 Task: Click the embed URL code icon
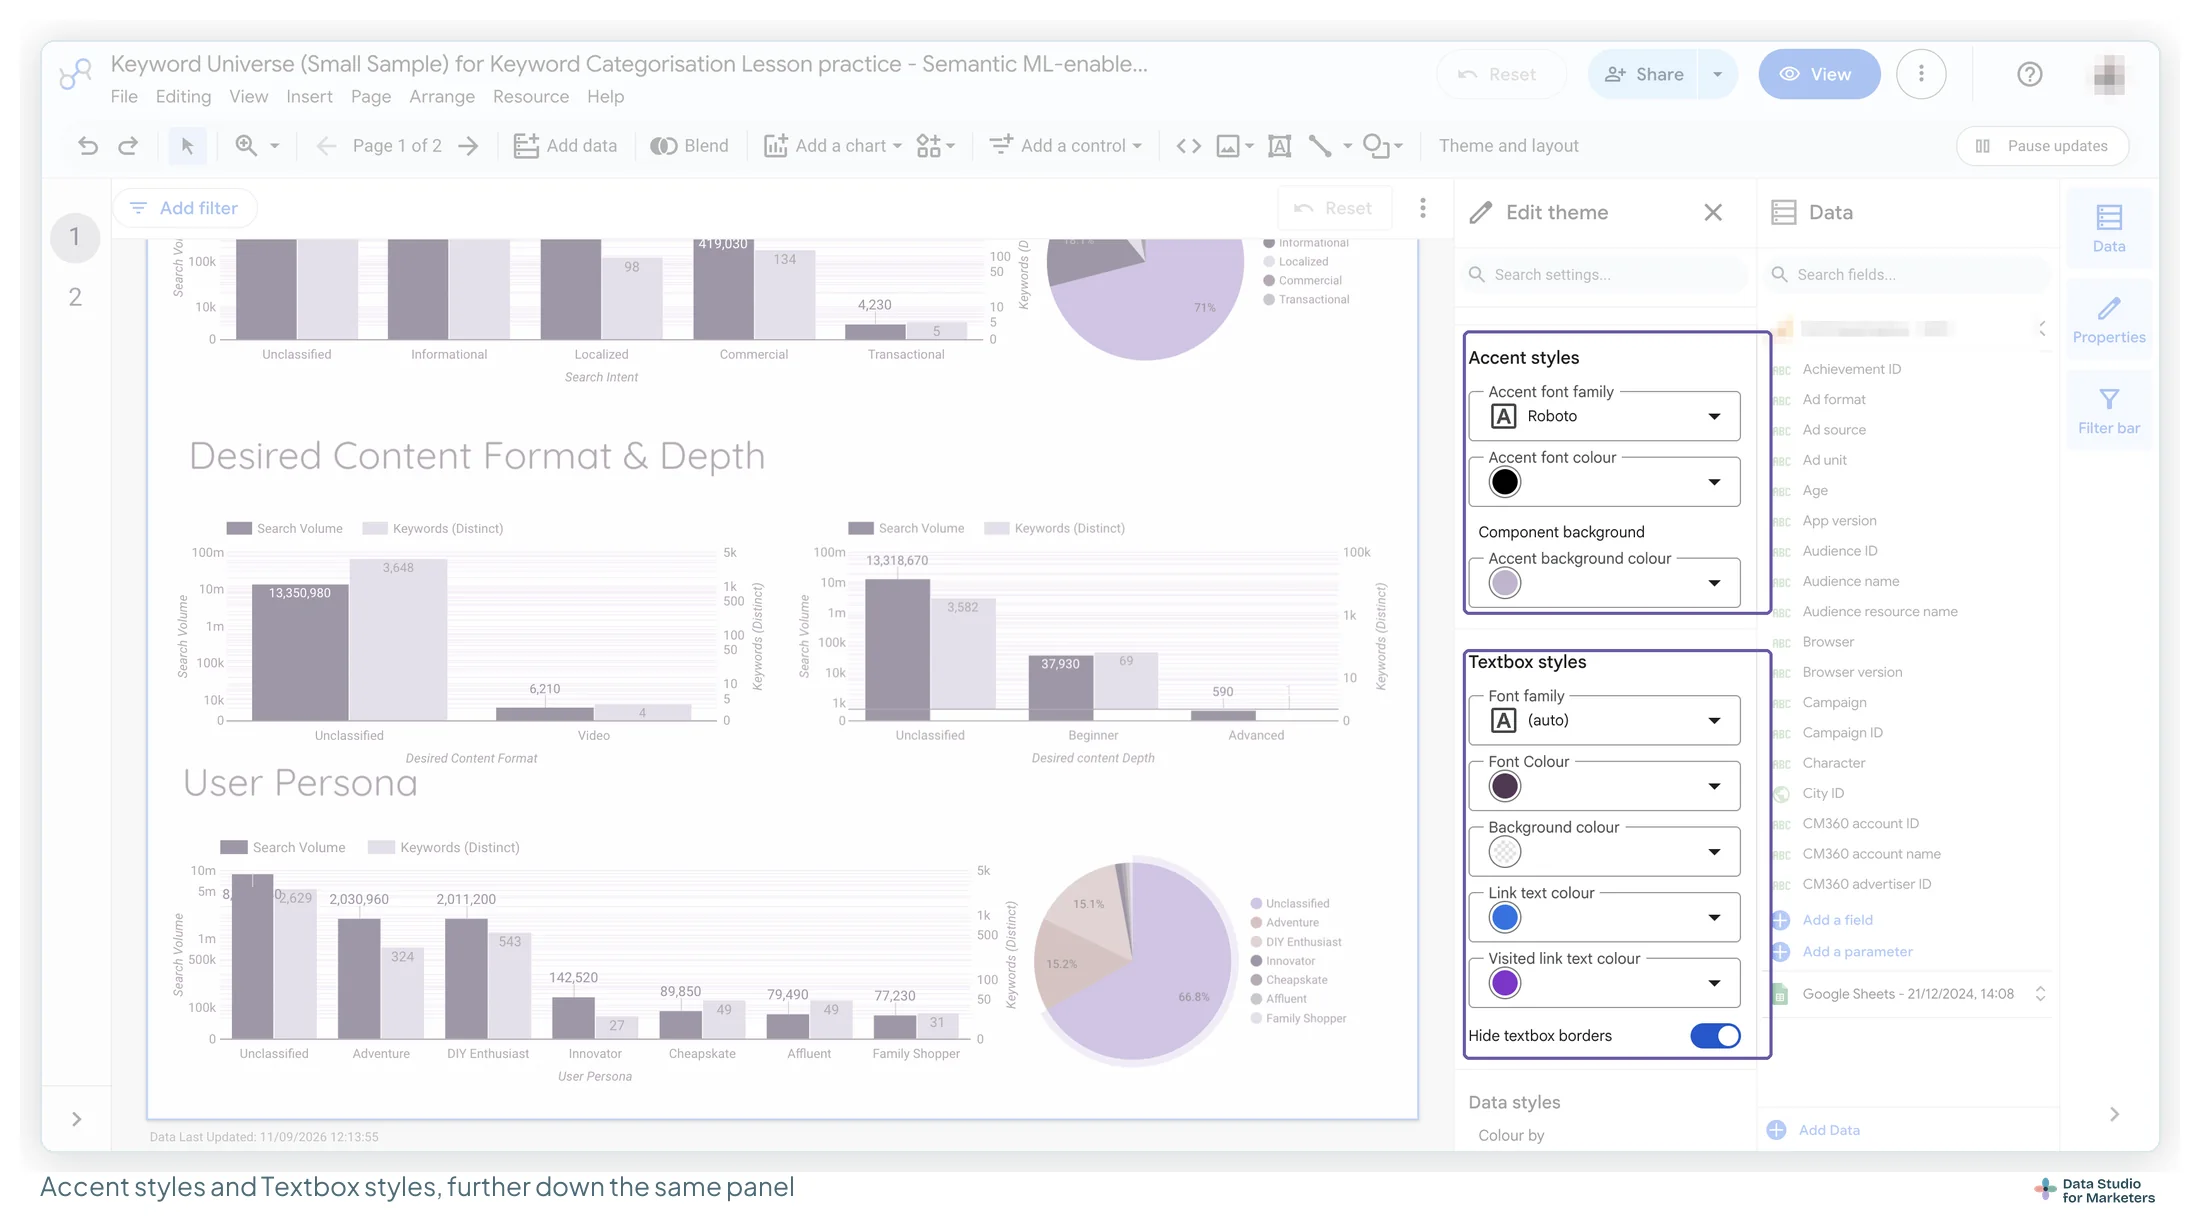click(x=1188, y=146)
